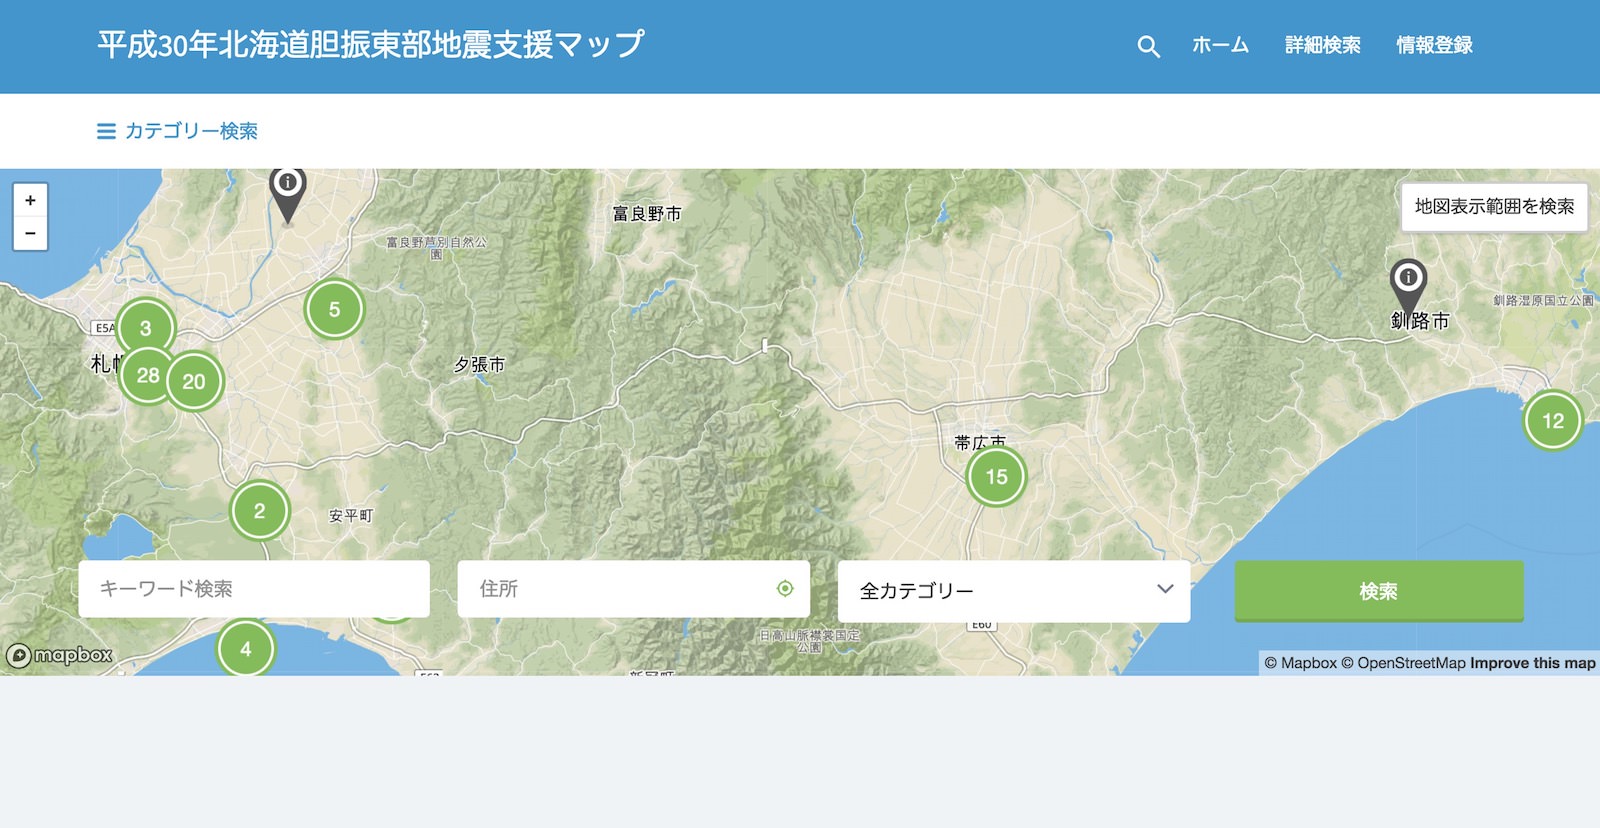1600x828 pixels.
Task: Click the 釧路湿原国立公園 map label
Action: pyautogui.click(x=1543, y=300)
